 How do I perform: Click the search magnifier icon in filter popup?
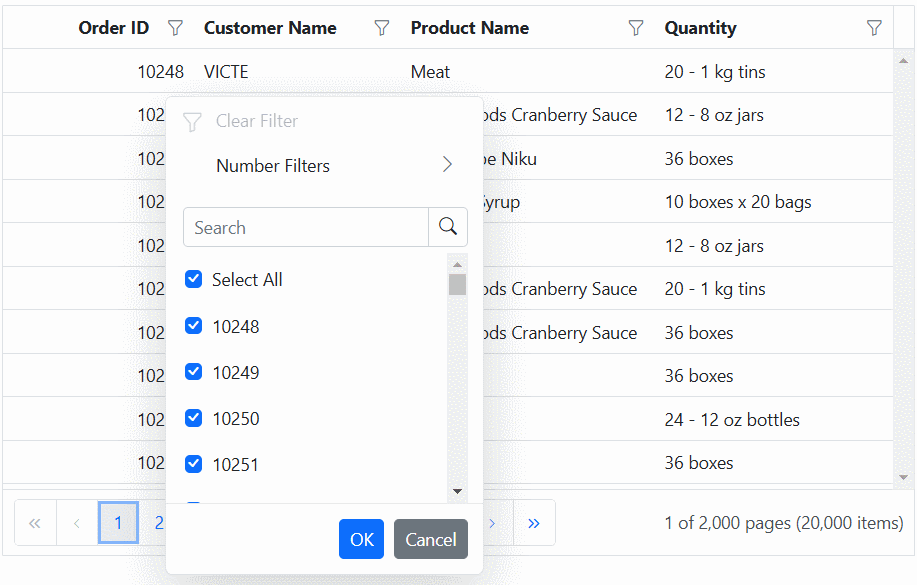pyautogui.click(x=448, y=227)
